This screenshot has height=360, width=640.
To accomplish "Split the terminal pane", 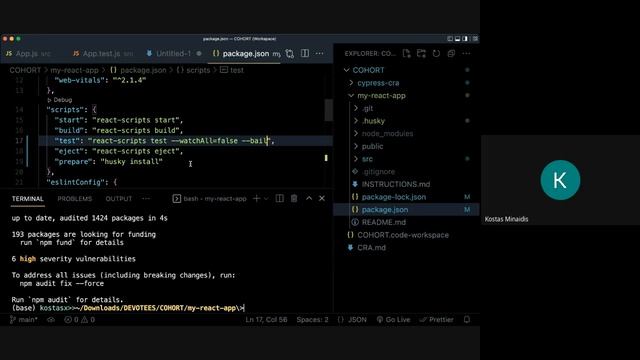I will coord(280,198).
